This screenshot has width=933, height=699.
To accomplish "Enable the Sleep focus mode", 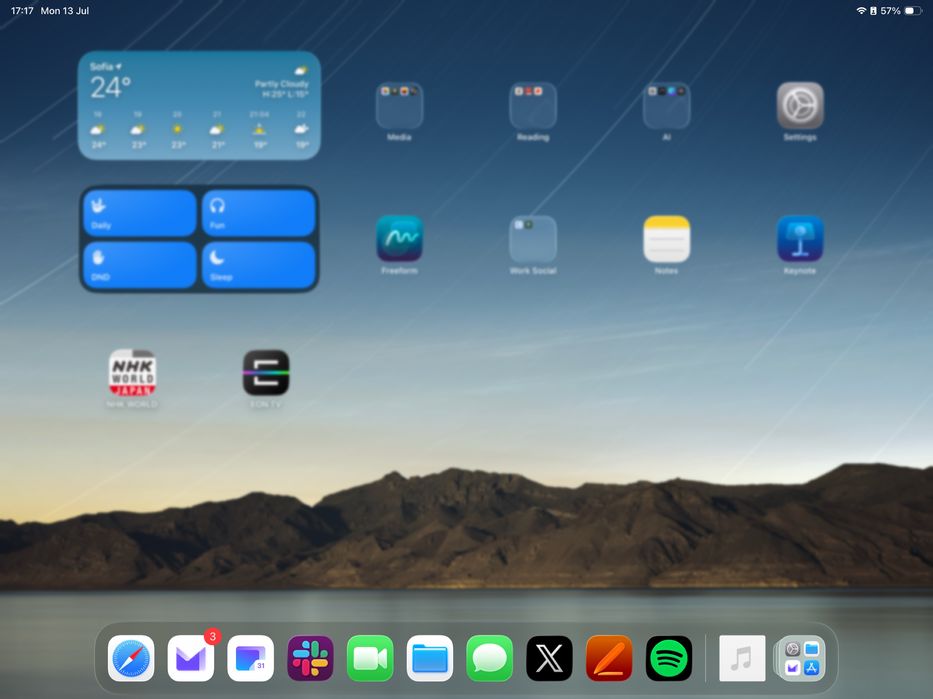I will (x=259, y=265).
